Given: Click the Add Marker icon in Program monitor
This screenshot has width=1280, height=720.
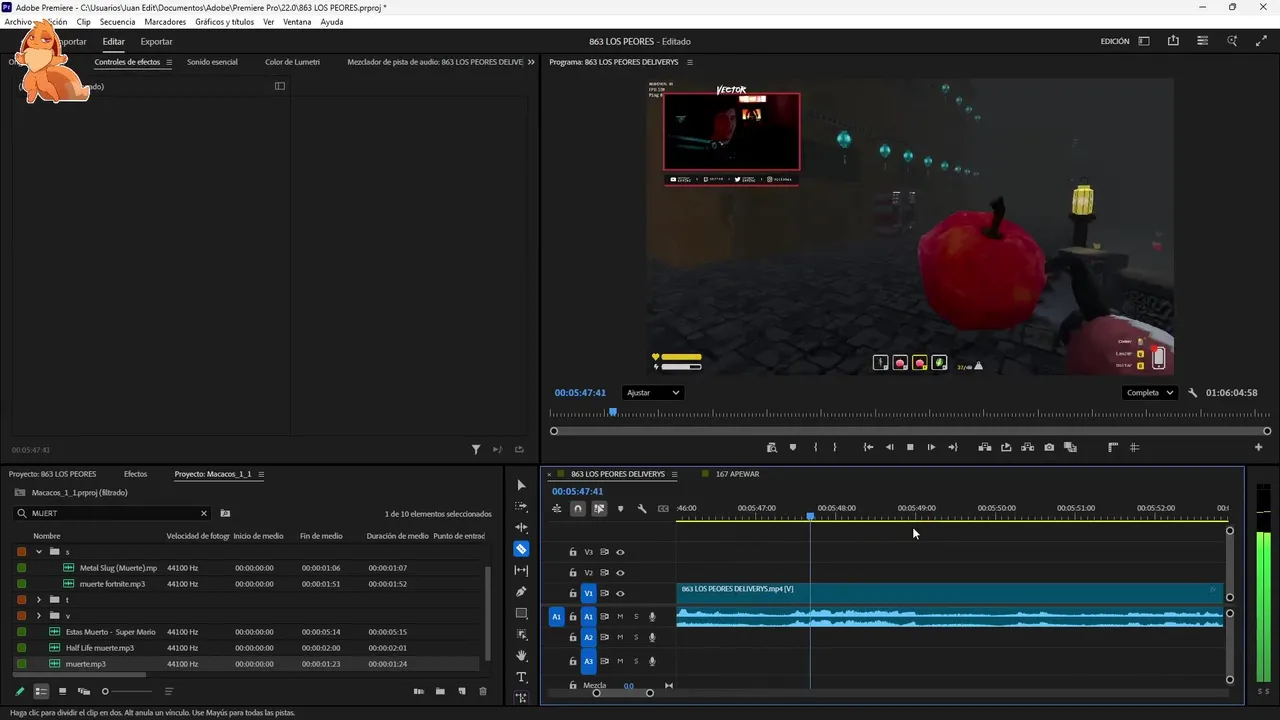Looking at the screenshot, I should tap(793, 447).
